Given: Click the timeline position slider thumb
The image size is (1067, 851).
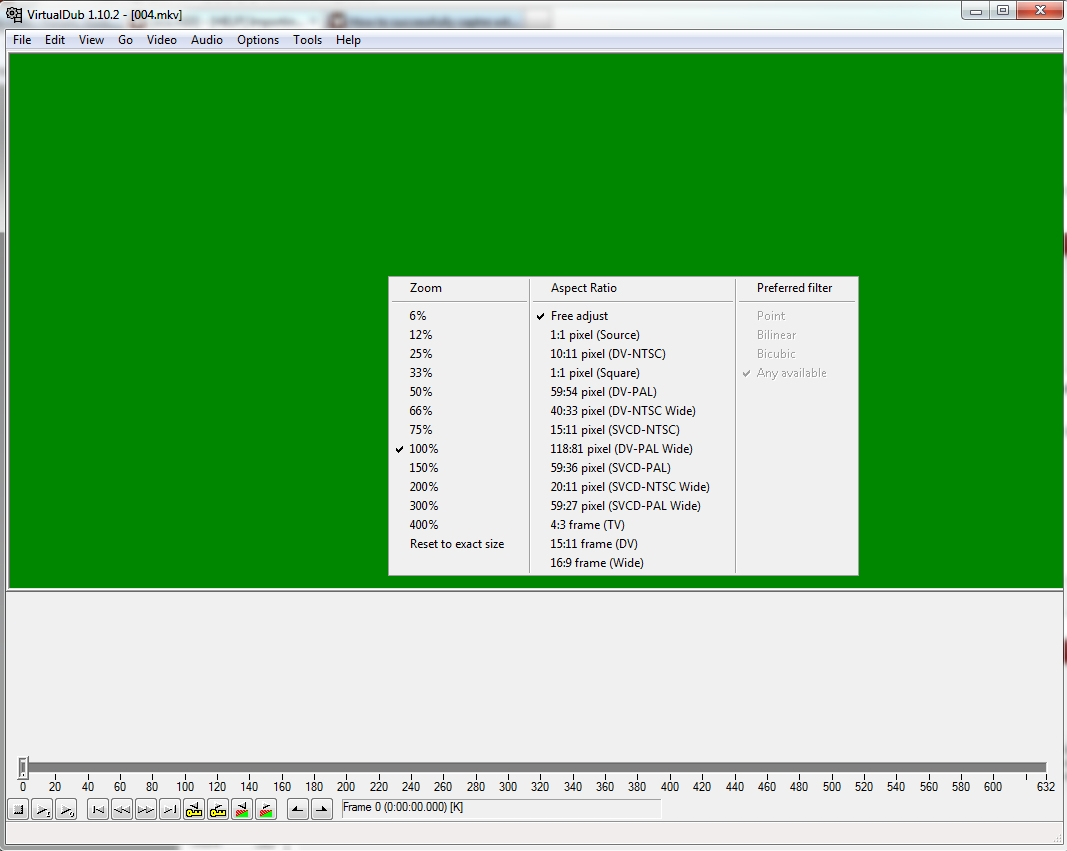Looking at the screenshot, I should point(23,767).
